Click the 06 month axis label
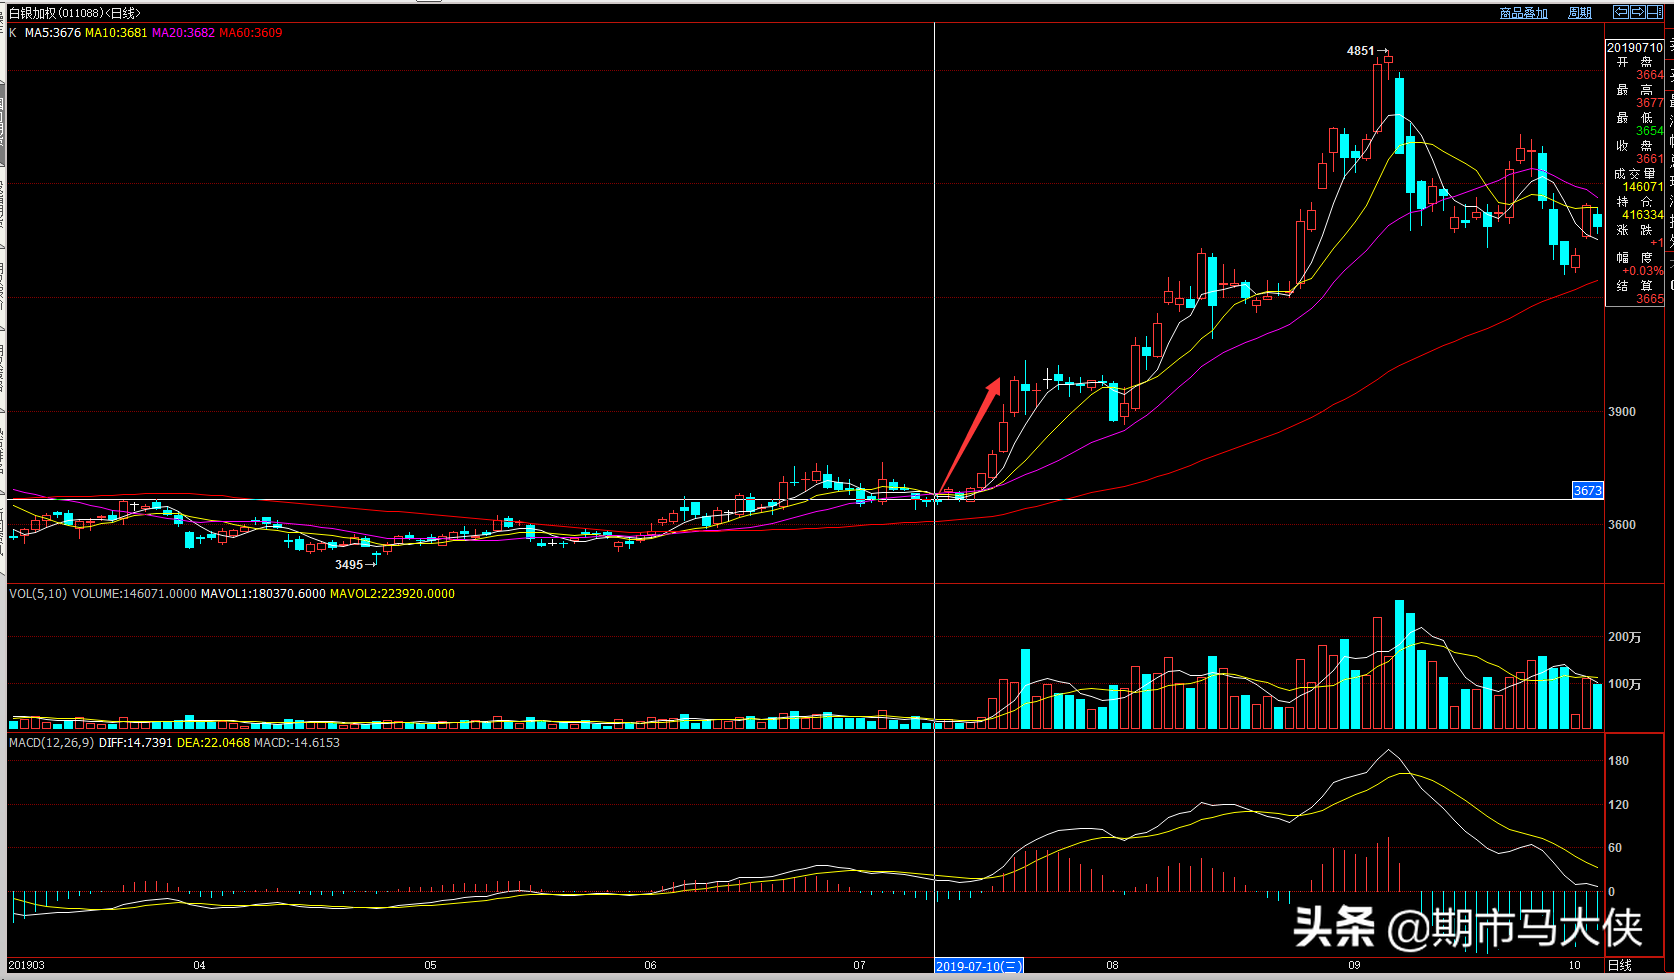1674x980 pixels. 650,965
